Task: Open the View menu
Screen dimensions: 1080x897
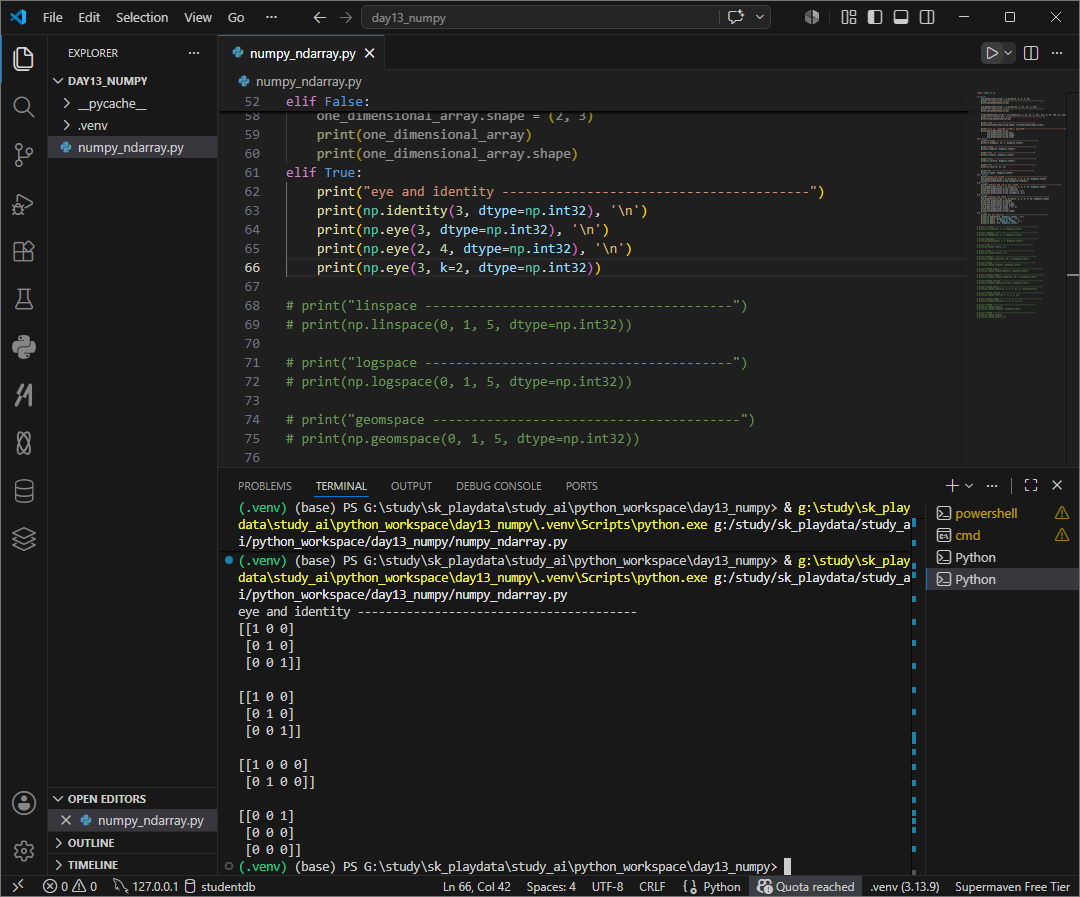Action: 198,17
